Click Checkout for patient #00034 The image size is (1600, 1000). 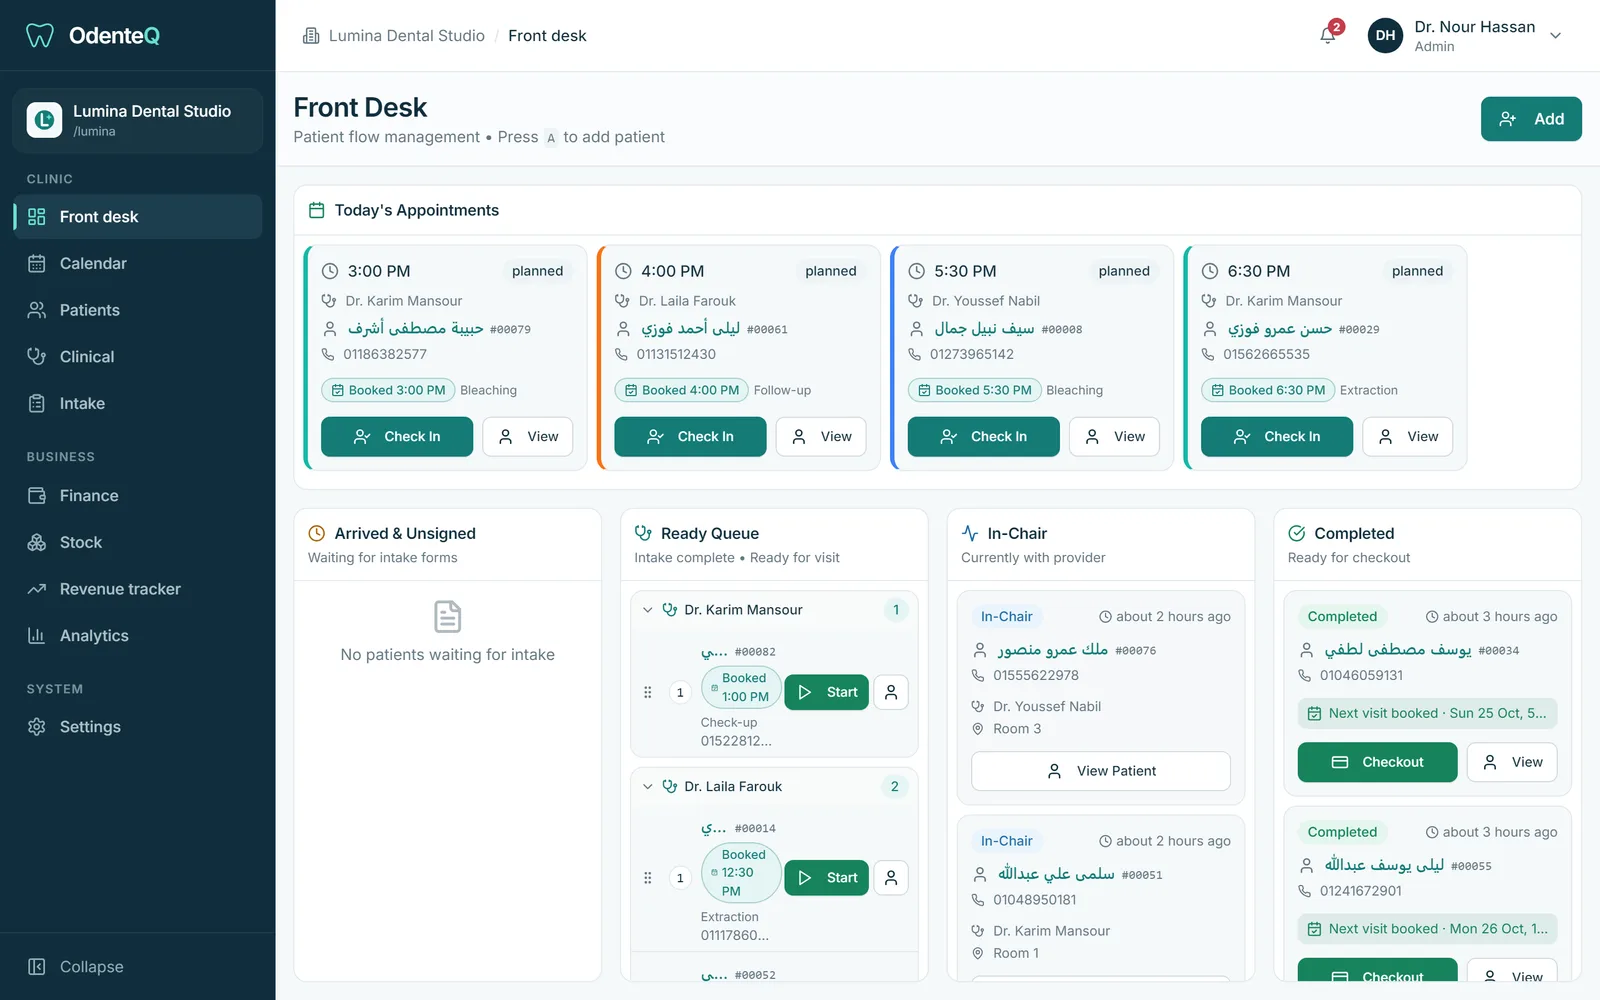pos(1377,762)
